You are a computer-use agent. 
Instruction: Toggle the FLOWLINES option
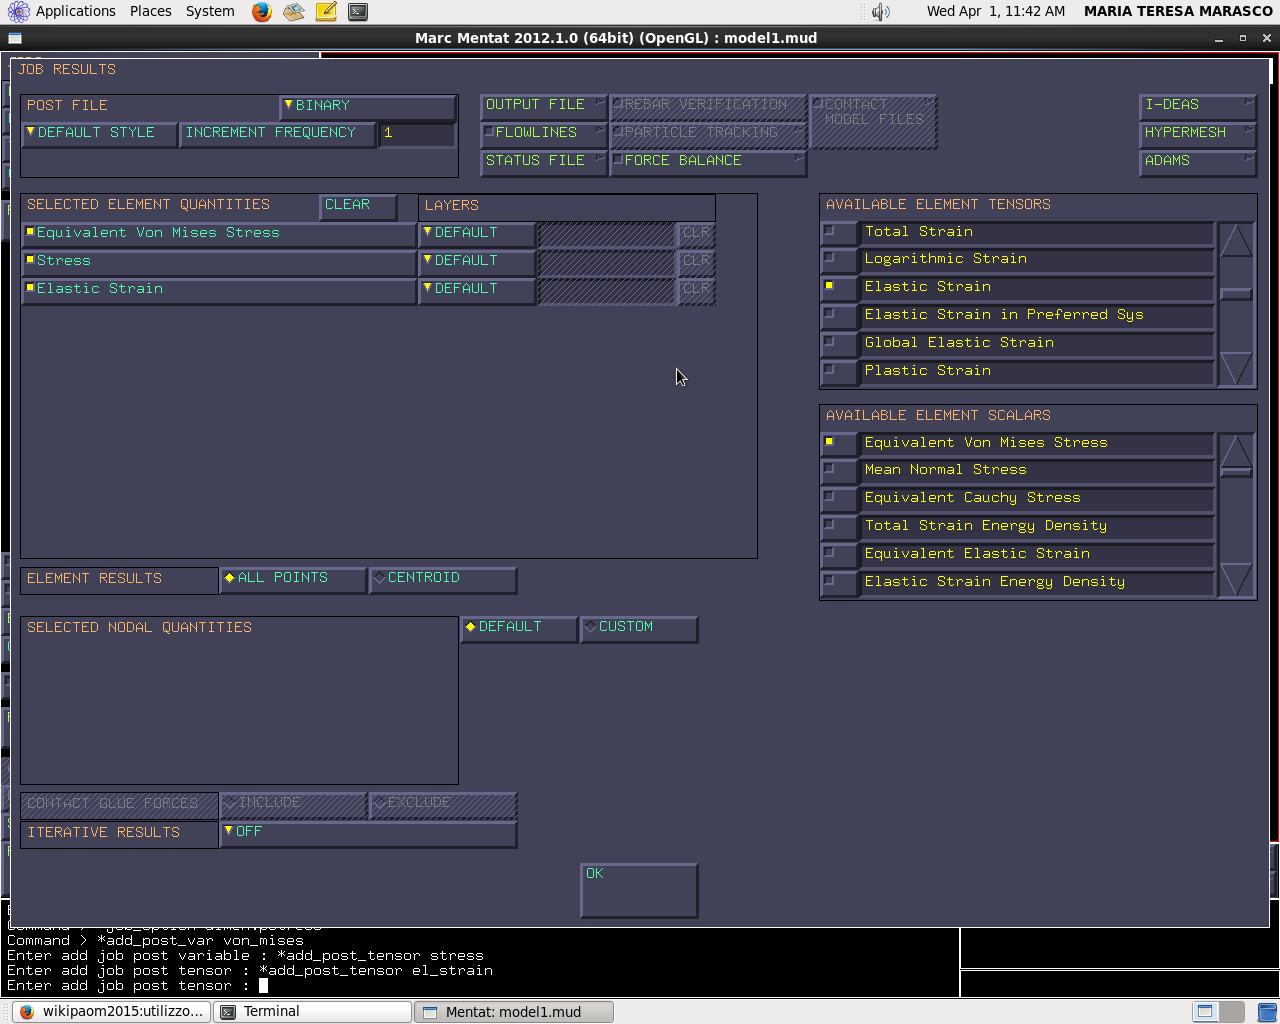pyautogui.click(x=544, y=133)
